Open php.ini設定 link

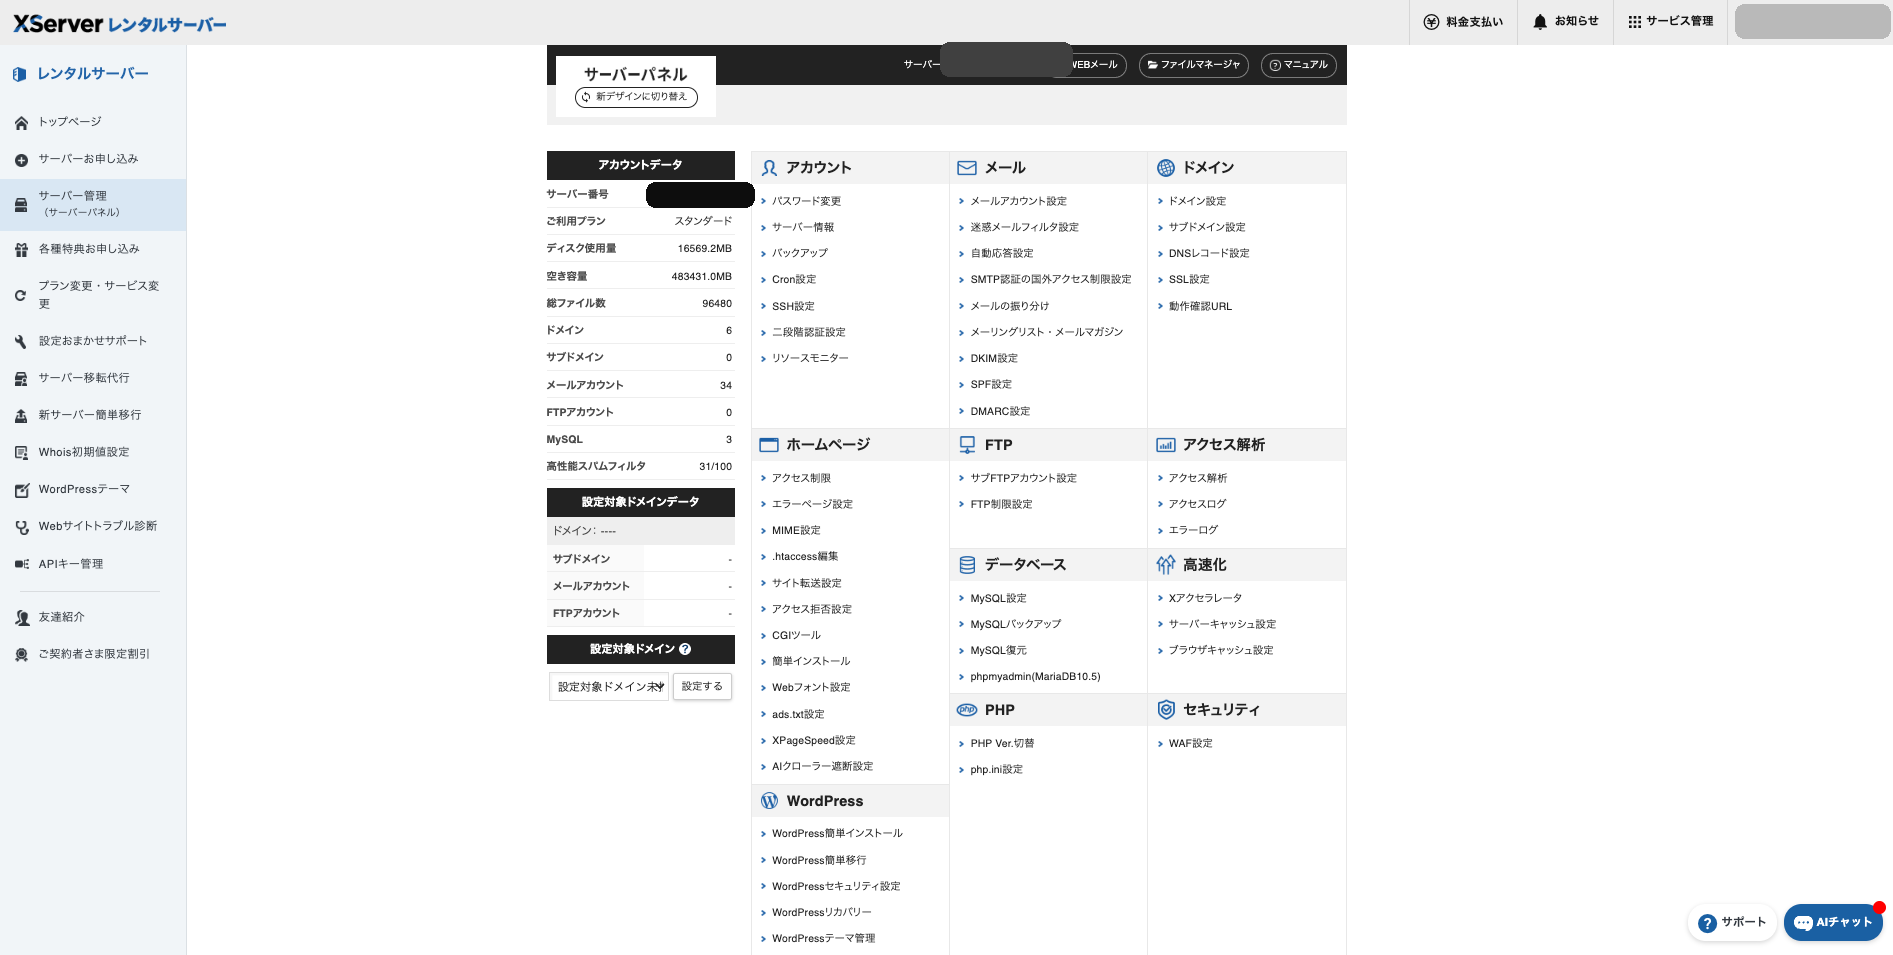[996, 770]
